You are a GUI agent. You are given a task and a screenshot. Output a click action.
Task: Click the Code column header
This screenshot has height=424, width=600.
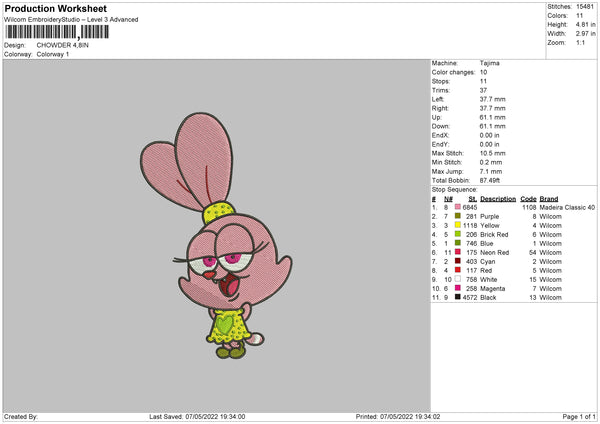[528, 199]
